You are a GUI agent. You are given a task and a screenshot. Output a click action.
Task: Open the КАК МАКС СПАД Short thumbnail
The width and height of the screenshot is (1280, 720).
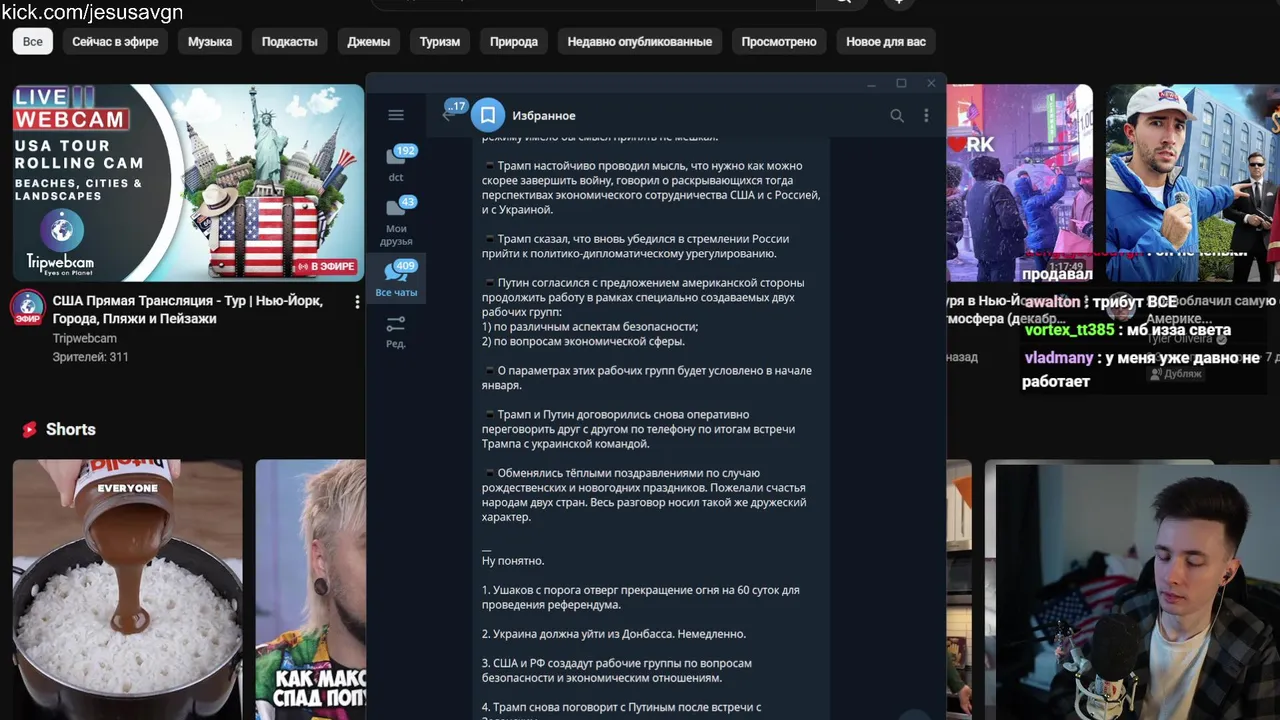coord(310,589)
